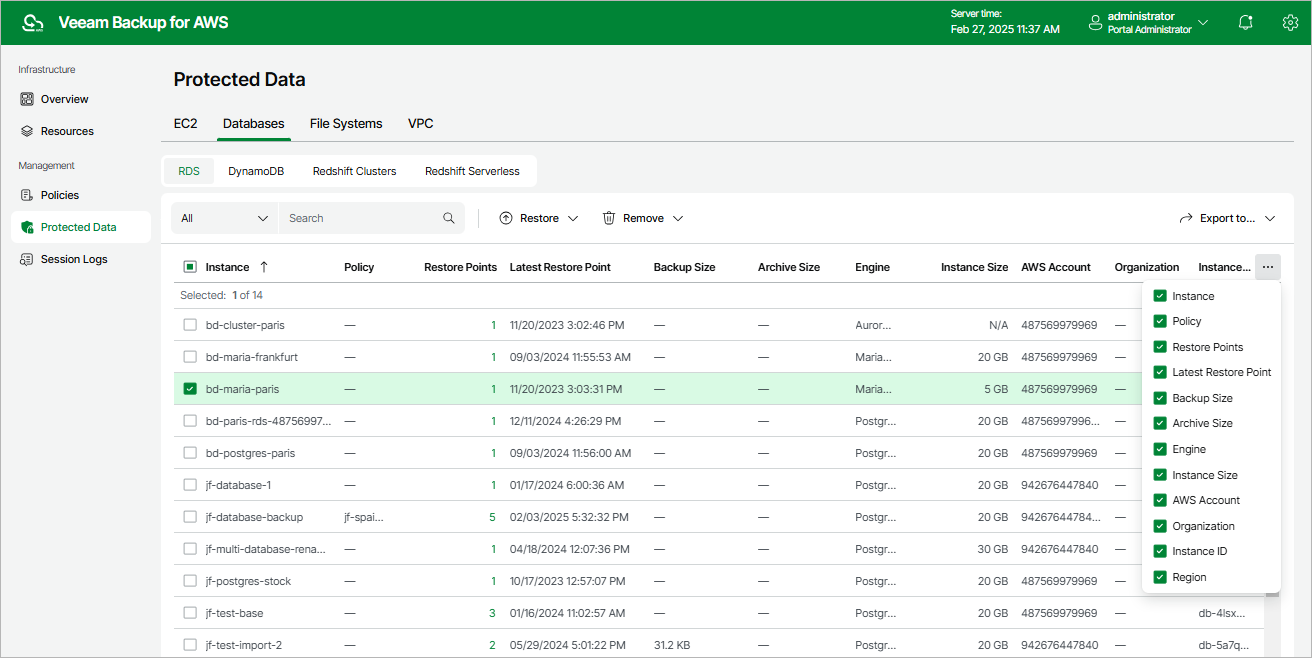Screen dimensions: 1312x658
Task: Open the settings gear icon
Action: click(x=1290, y=22)
